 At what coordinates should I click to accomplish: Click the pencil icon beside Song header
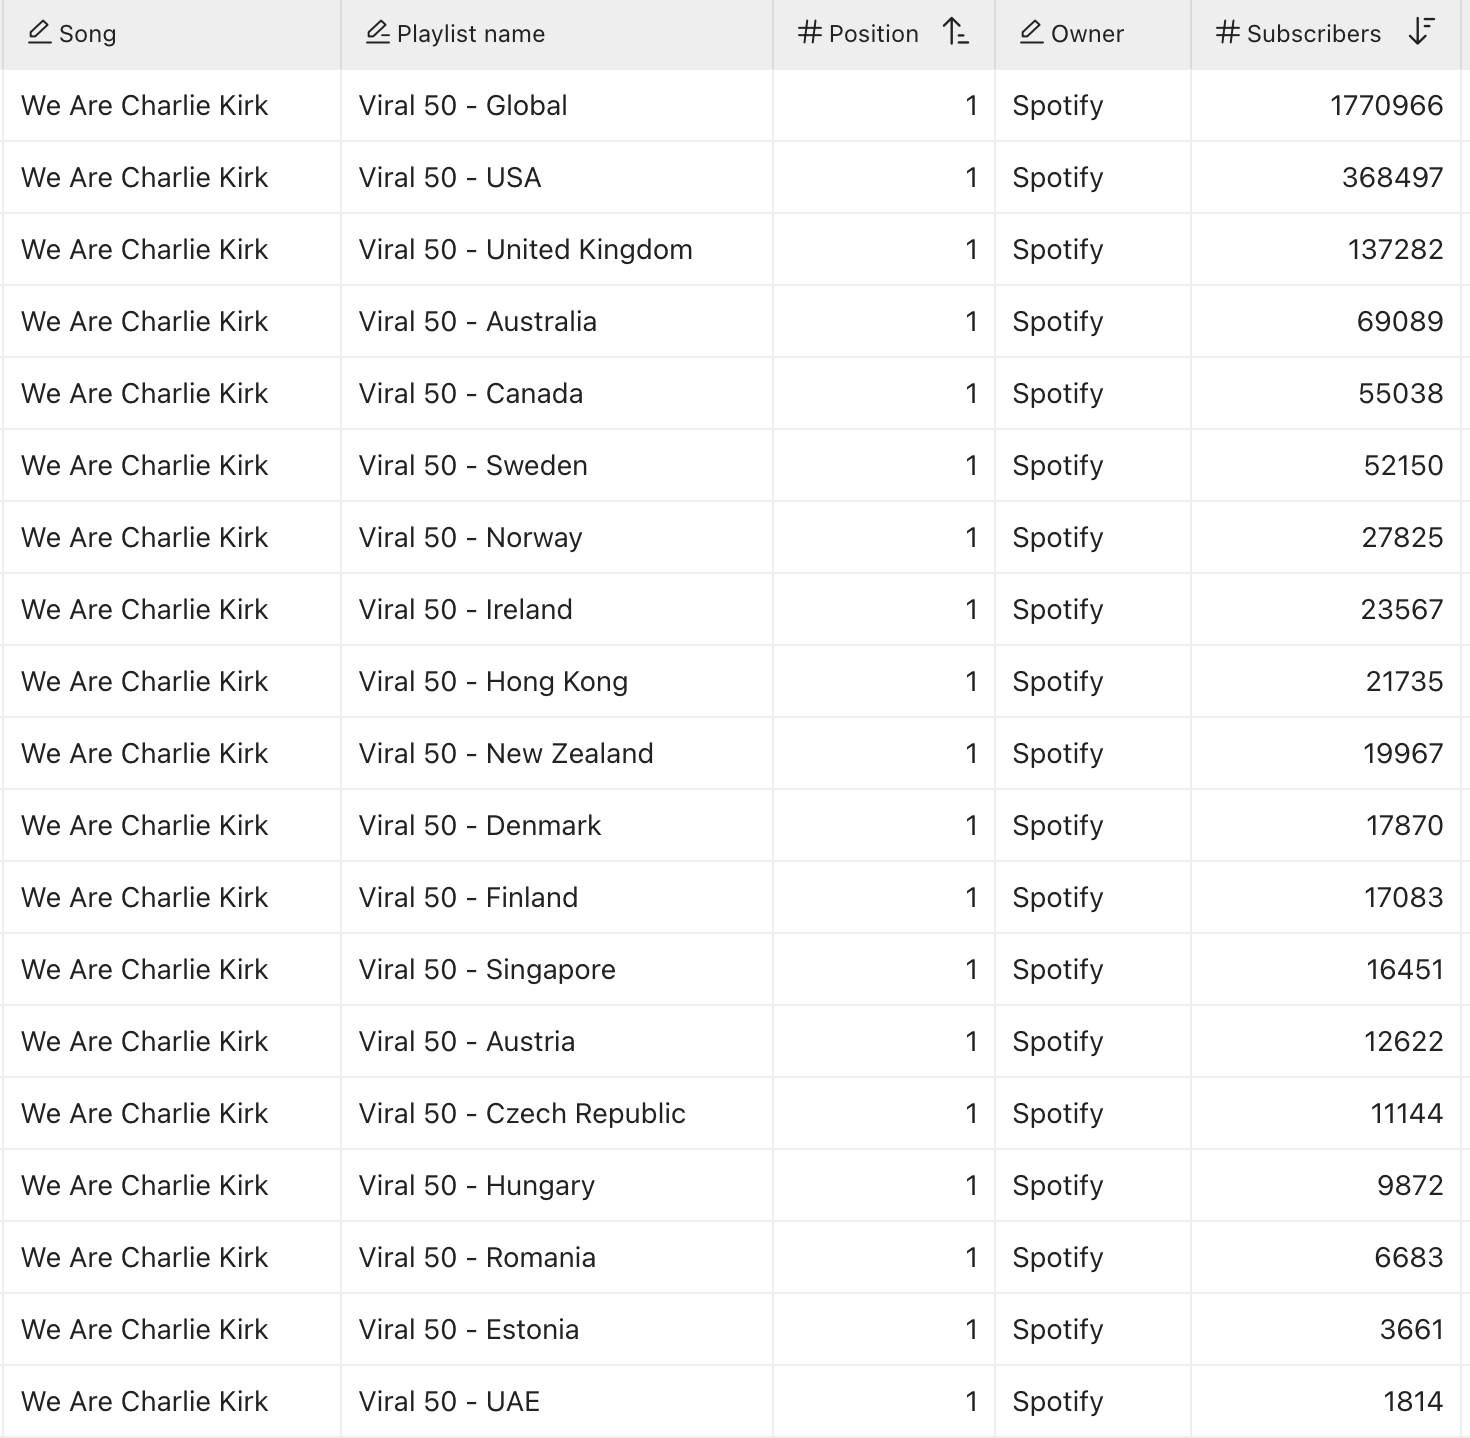pos(39,33)
